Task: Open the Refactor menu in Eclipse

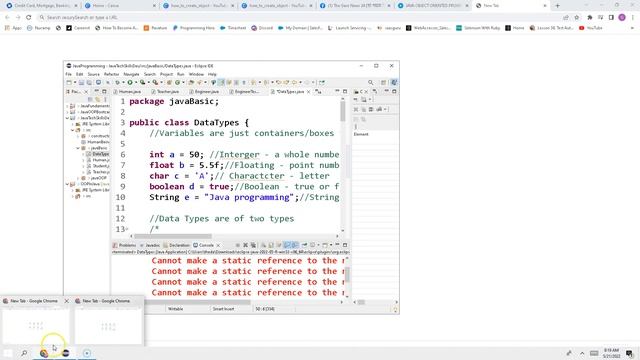Action: coord(111,74)
